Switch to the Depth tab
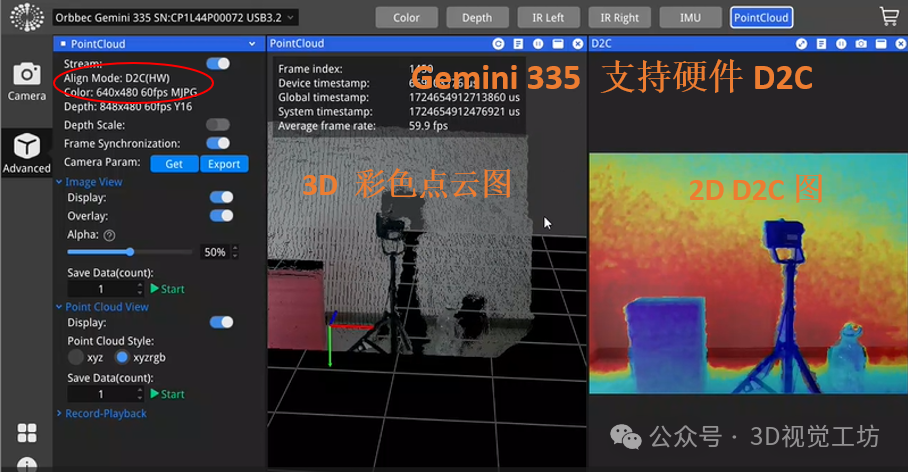Viewport: 908px width, 472px height. 477,17
